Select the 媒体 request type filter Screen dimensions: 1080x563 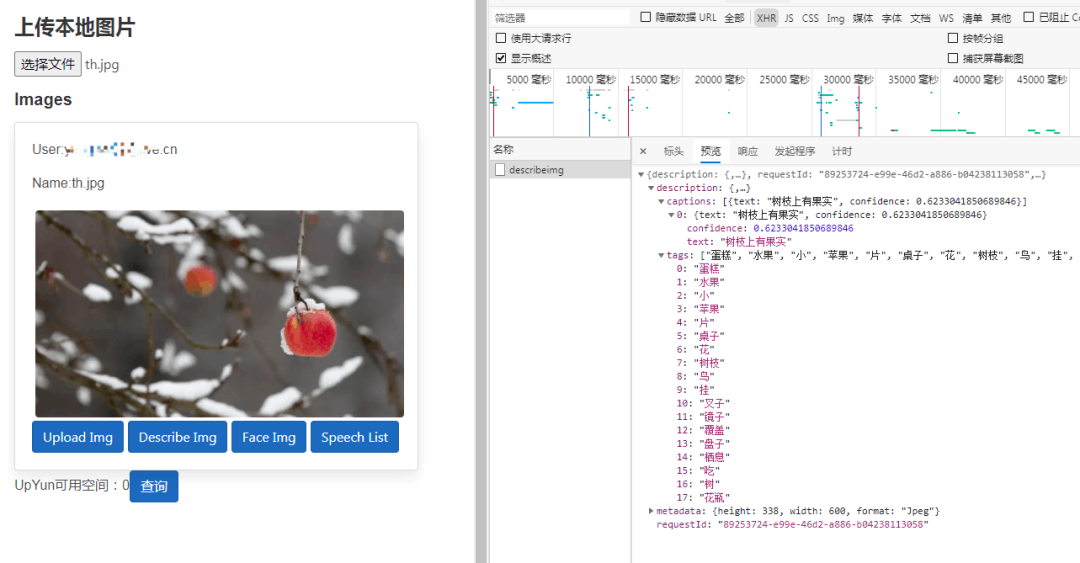pyautogui.click(x=863, y=18)
